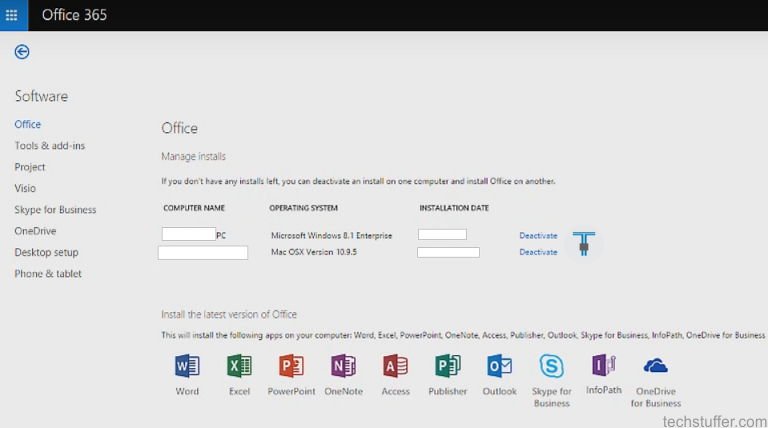Viewport: 768px width, 428px height.
Task: Click the OneNote label under its icon
Action: click(343, 391)
